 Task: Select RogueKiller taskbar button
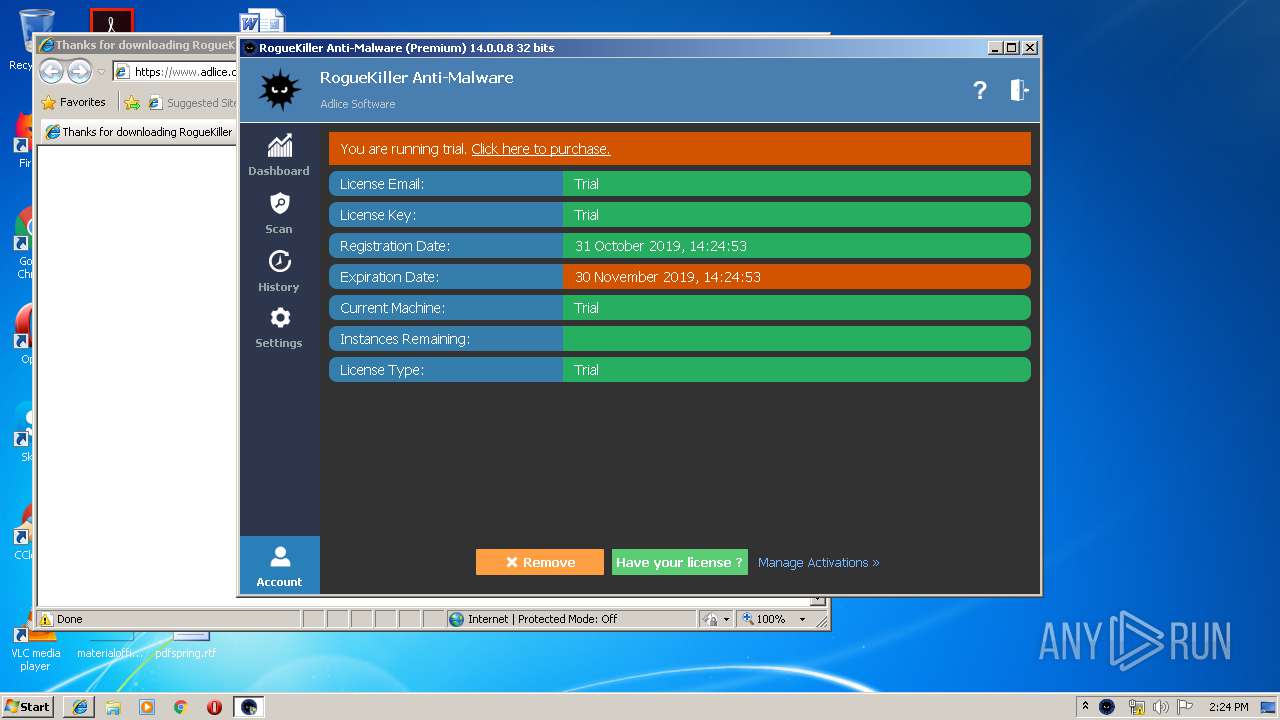coord(249,707)
